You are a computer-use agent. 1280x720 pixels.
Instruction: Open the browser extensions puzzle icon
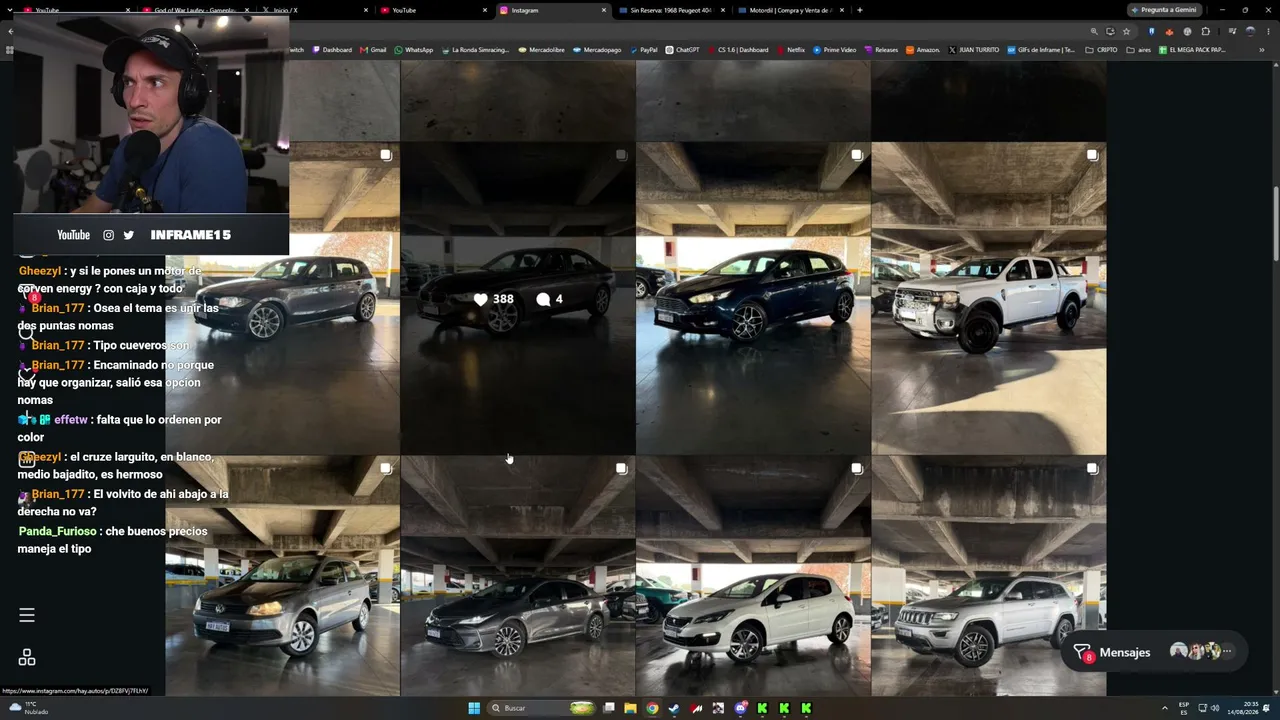(1206, 31)
